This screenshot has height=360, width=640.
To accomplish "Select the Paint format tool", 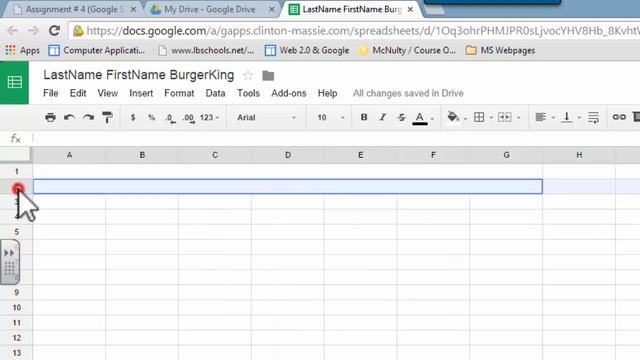I will [x=107, y=118].
